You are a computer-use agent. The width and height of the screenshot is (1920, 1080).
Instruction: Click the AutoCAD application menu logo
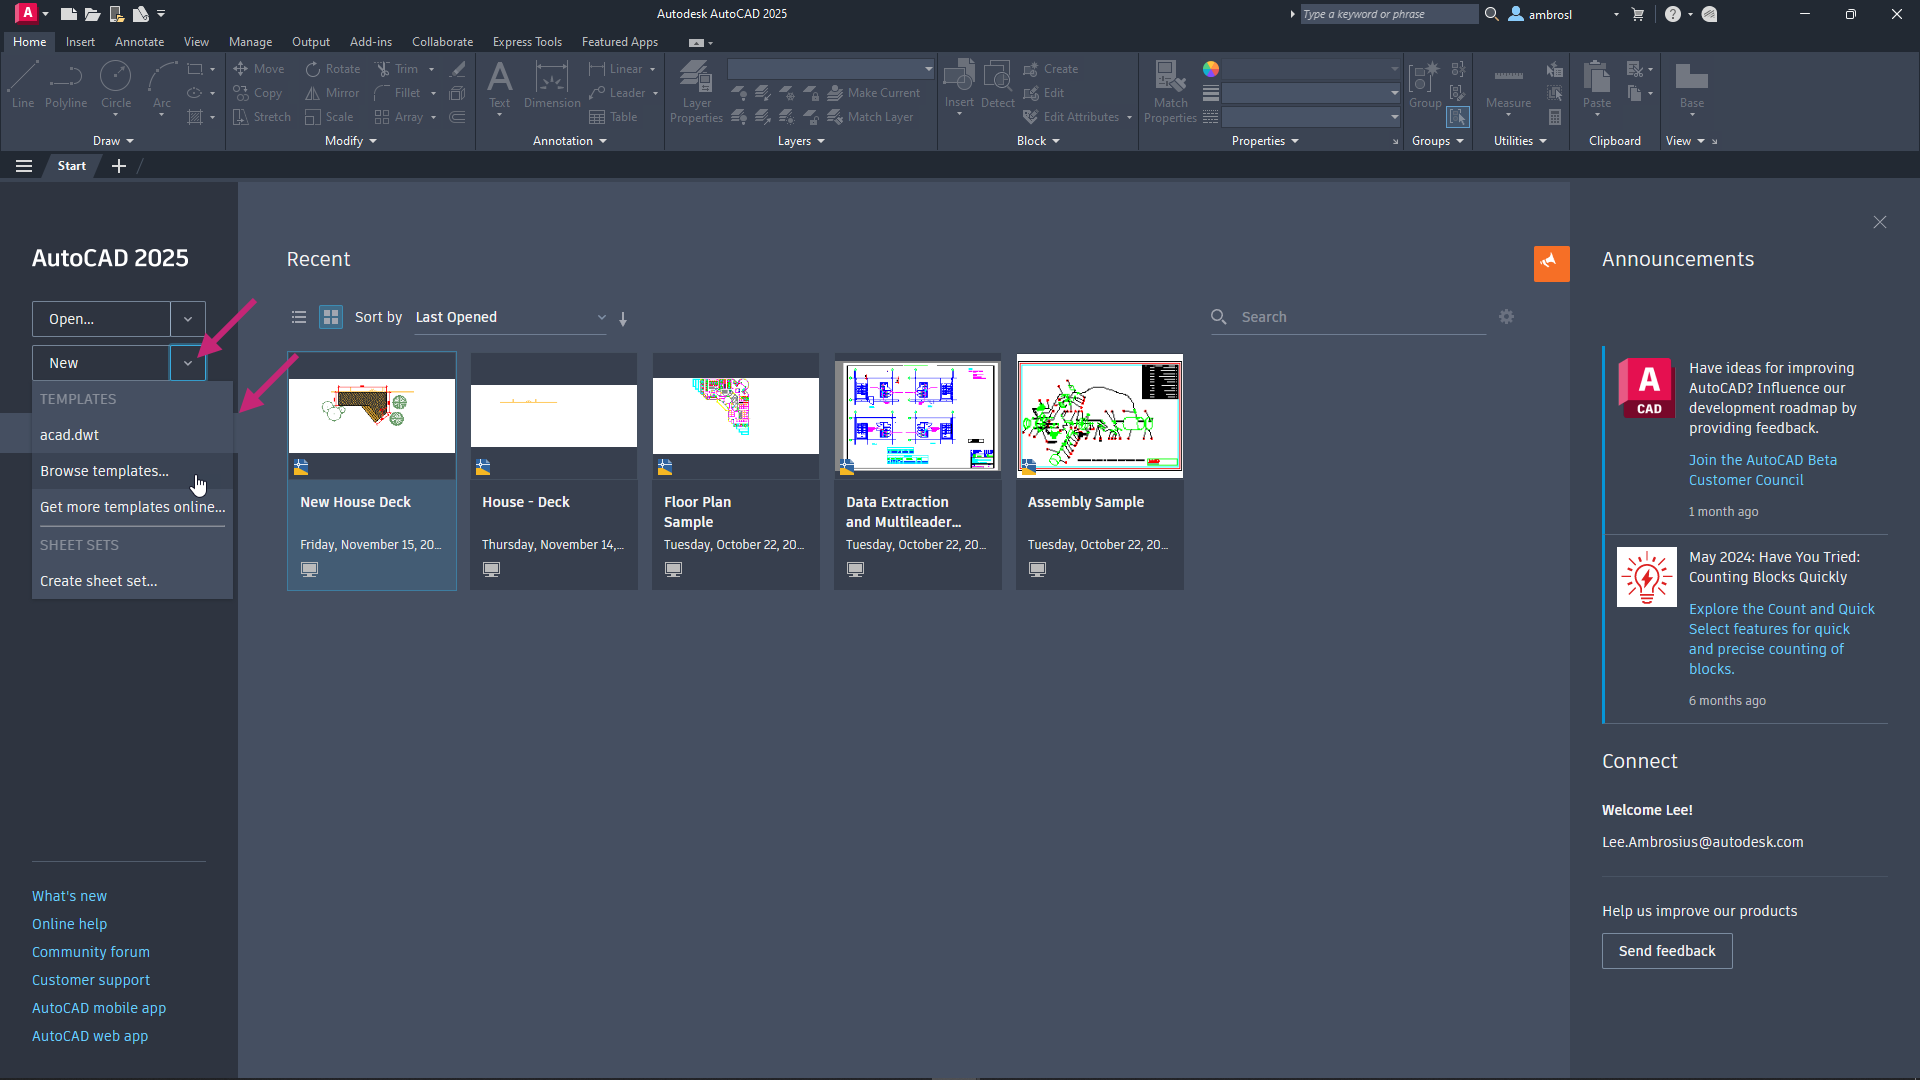[27, 13]
